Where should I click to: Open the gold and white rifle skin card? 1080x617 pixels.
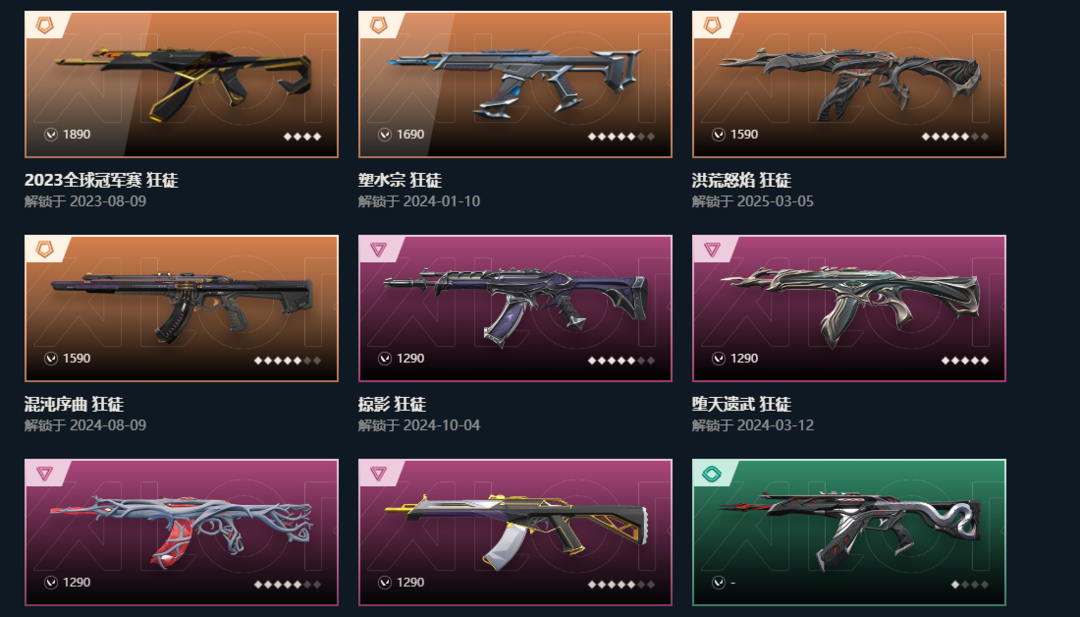tap(515, 532)
